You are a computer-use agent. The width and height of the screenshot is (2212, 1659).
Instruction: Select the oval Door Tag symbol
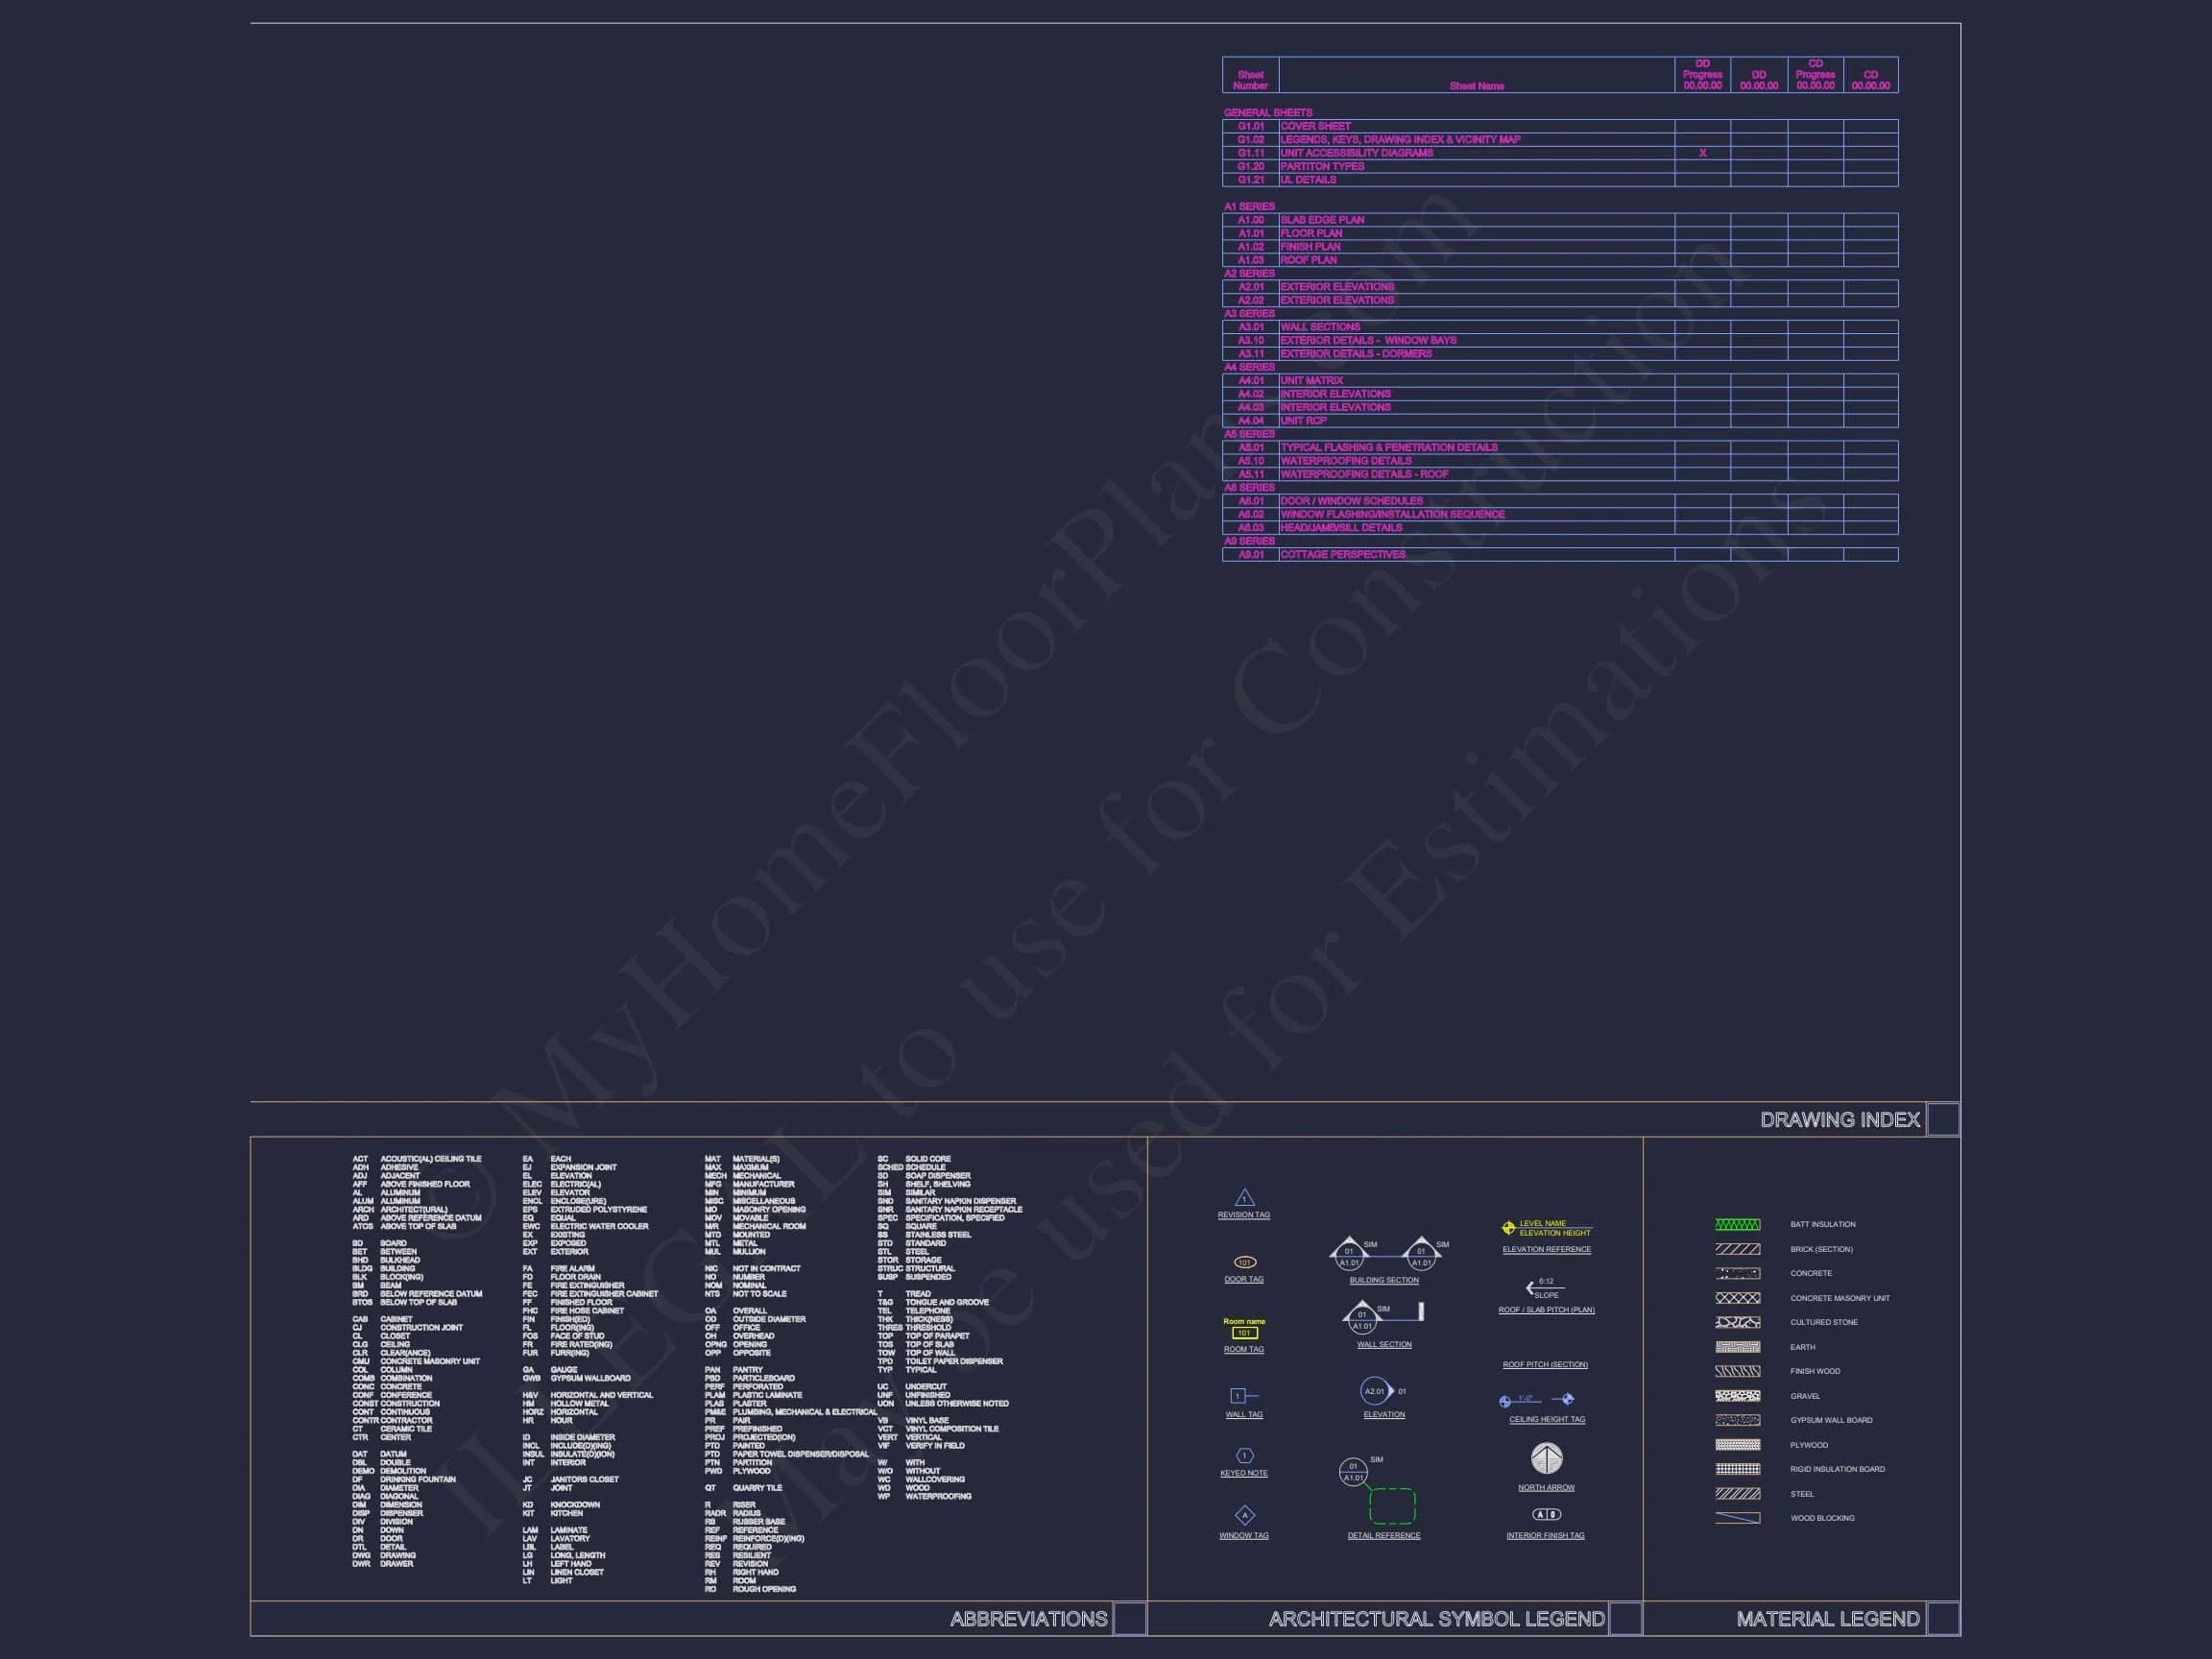tap(1244, 1262)
